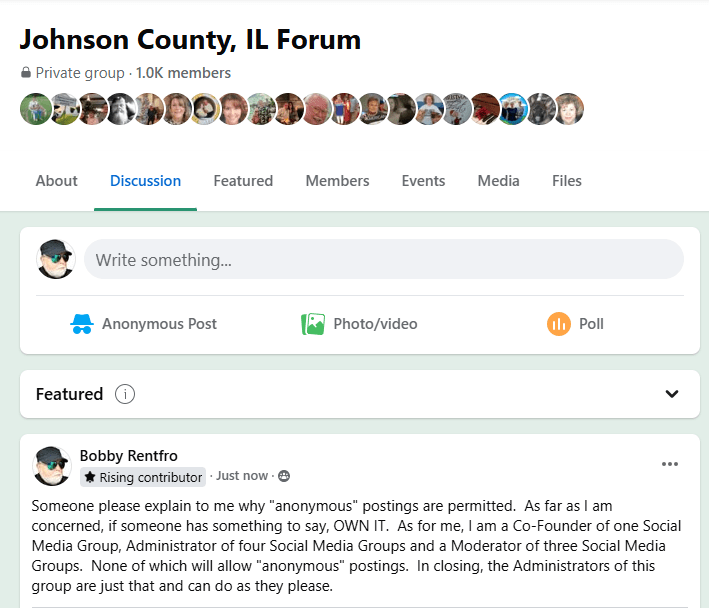Click the 1.0K members link
This screenshot has width=709, height=608.
click(183, 73)
